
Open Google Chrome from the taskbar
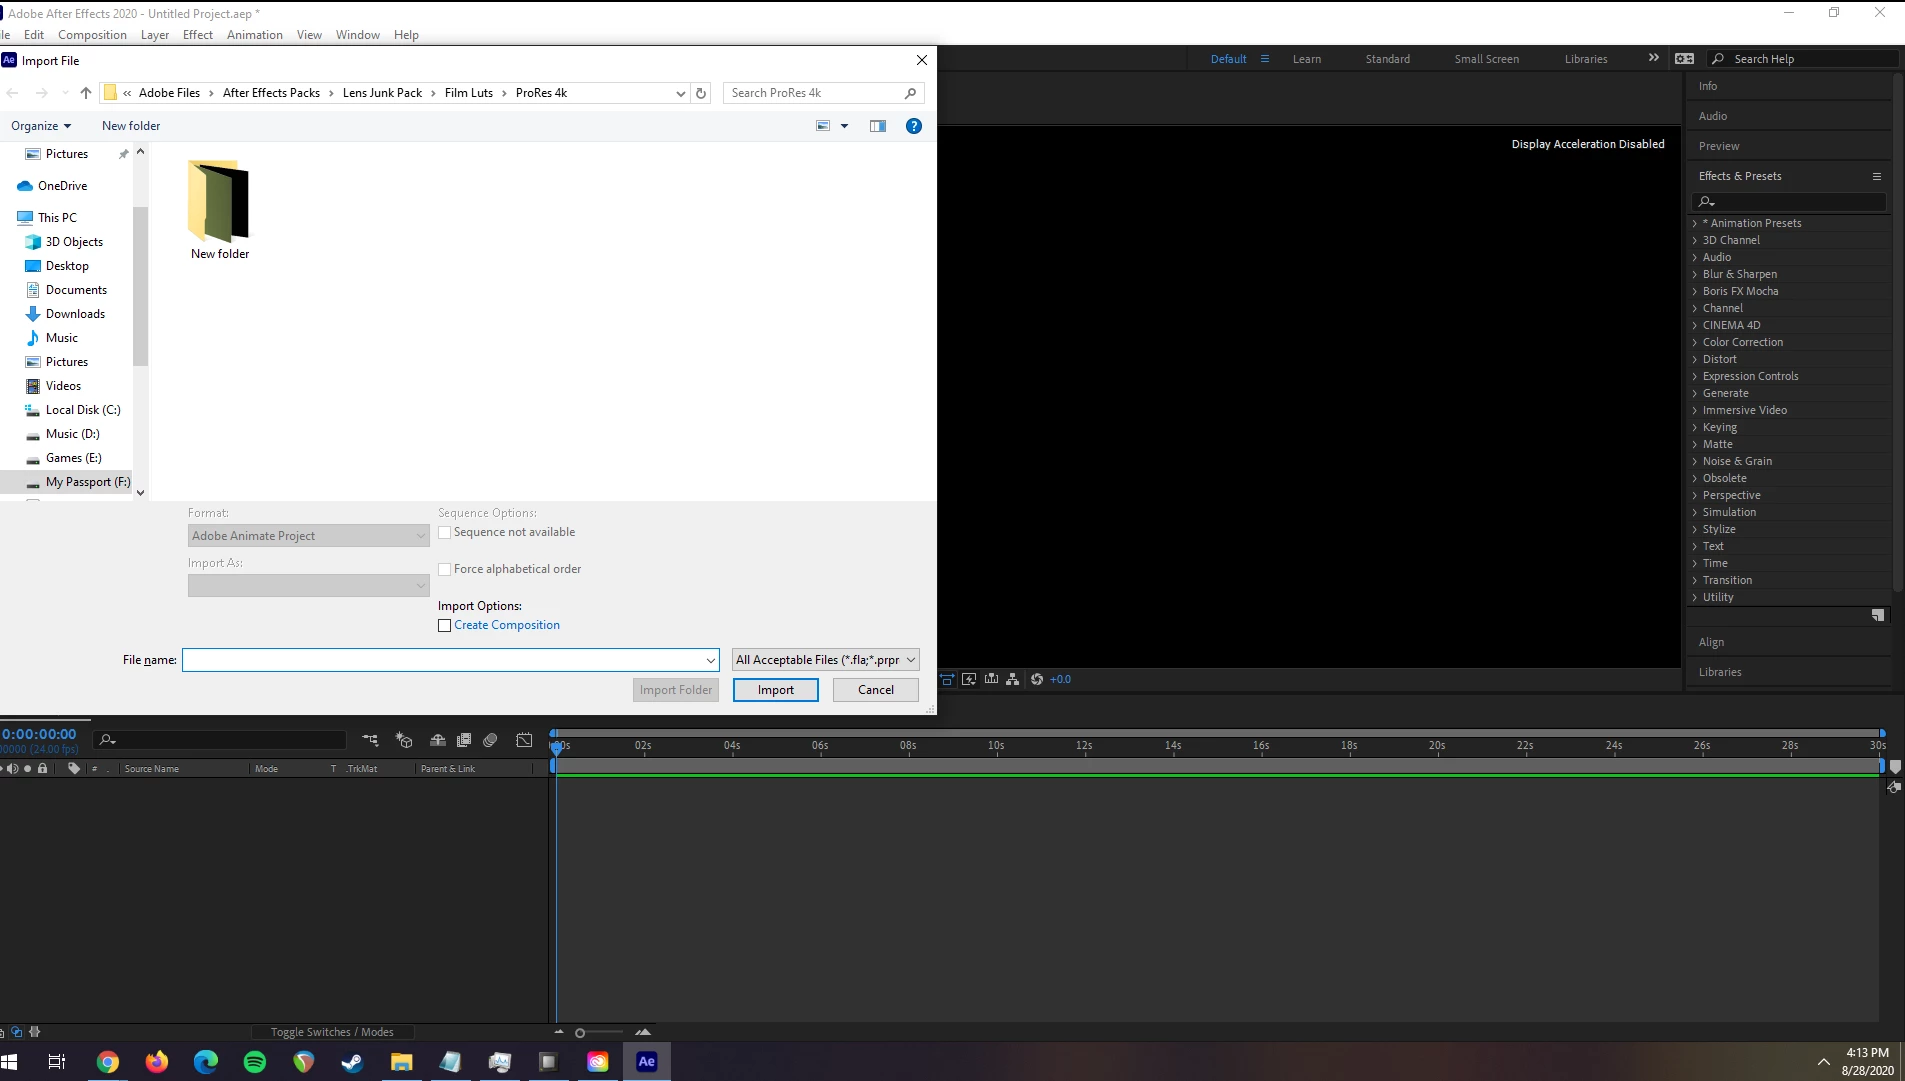[108, 1062]
